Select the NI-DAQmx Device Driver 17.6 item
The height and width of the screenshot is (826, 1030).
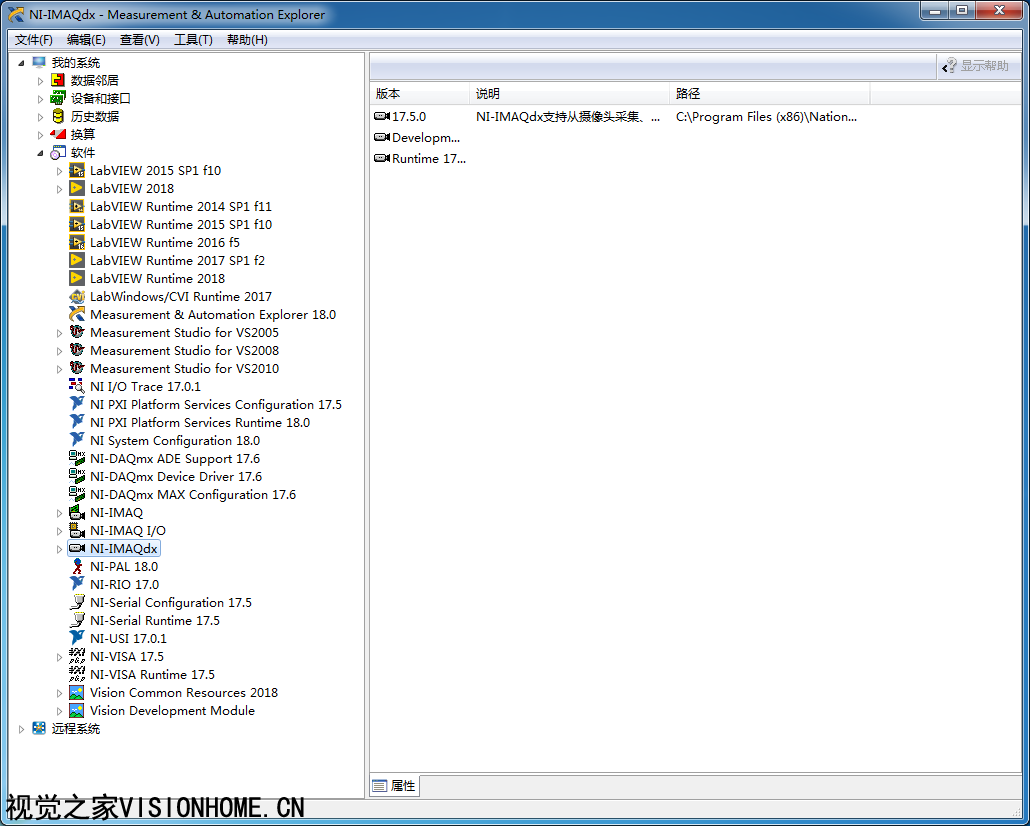click(x=176, y=477)
